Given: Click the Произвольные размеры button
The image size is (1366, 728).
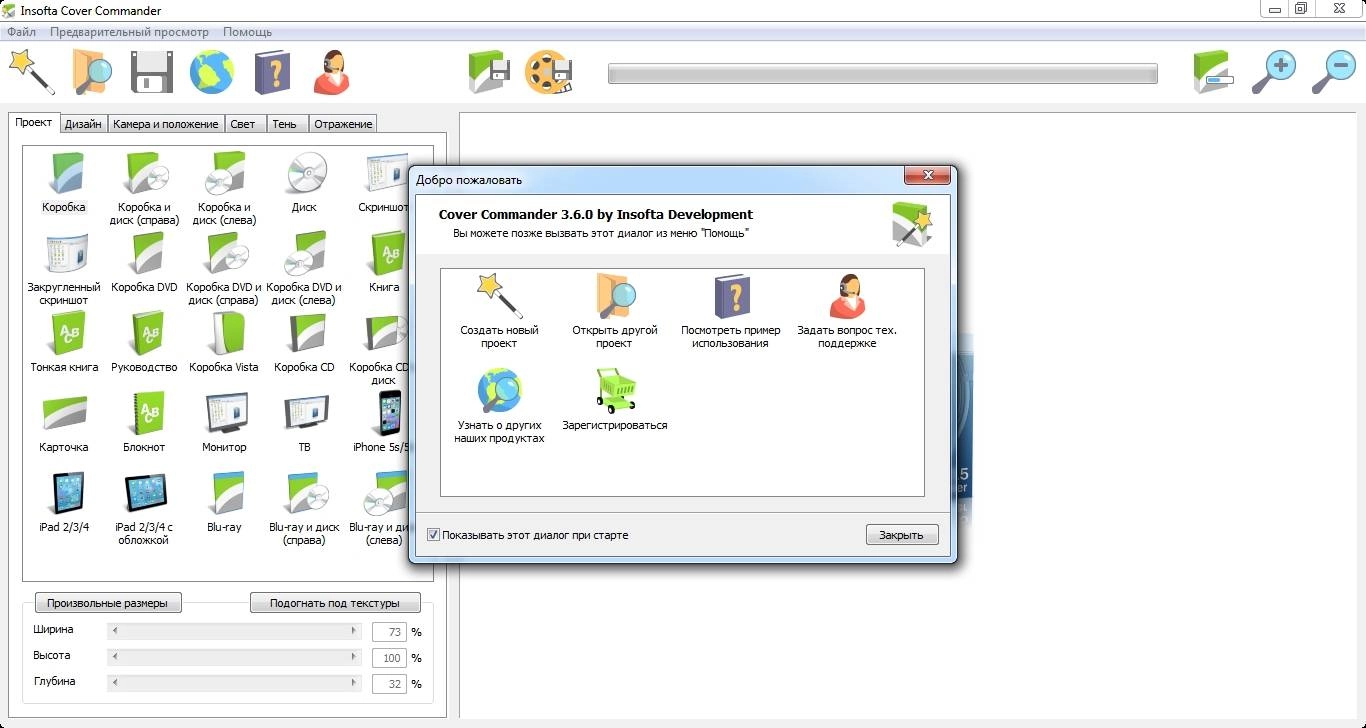Looking at the screenshot, I should coord(108,603).
